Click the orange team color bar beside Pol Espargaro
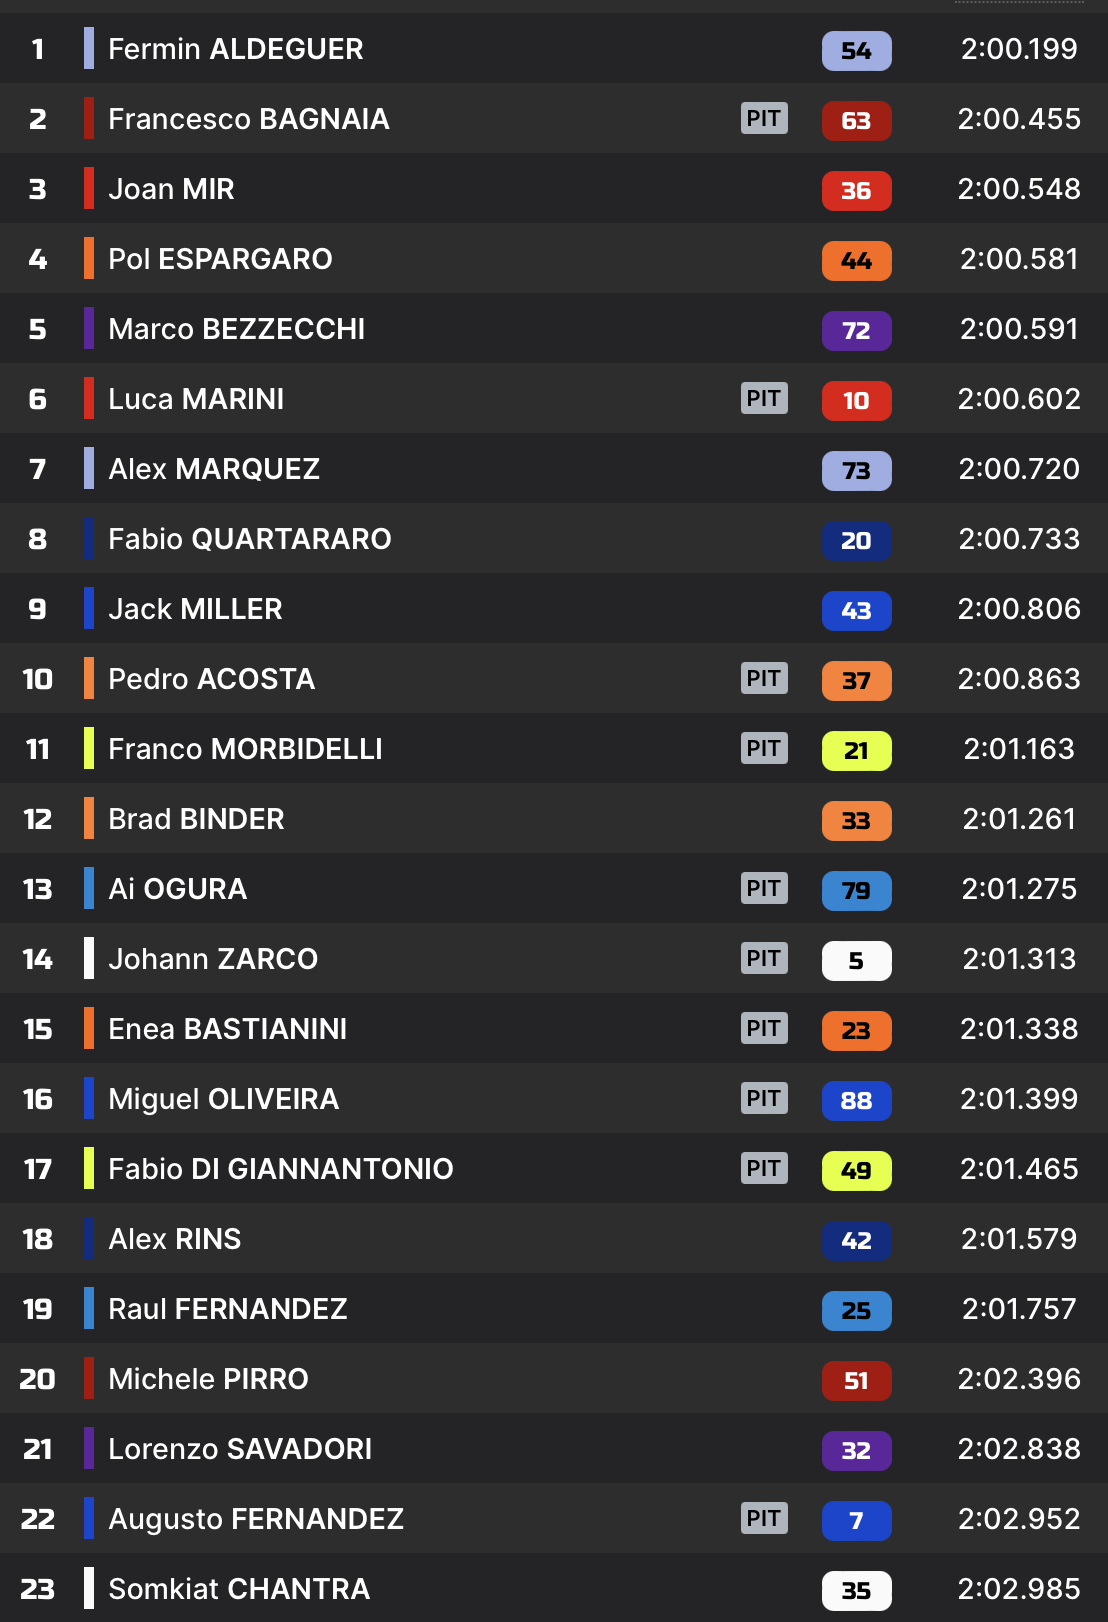The height and width of the screenshot is (1622, 1108). [89, 259]
